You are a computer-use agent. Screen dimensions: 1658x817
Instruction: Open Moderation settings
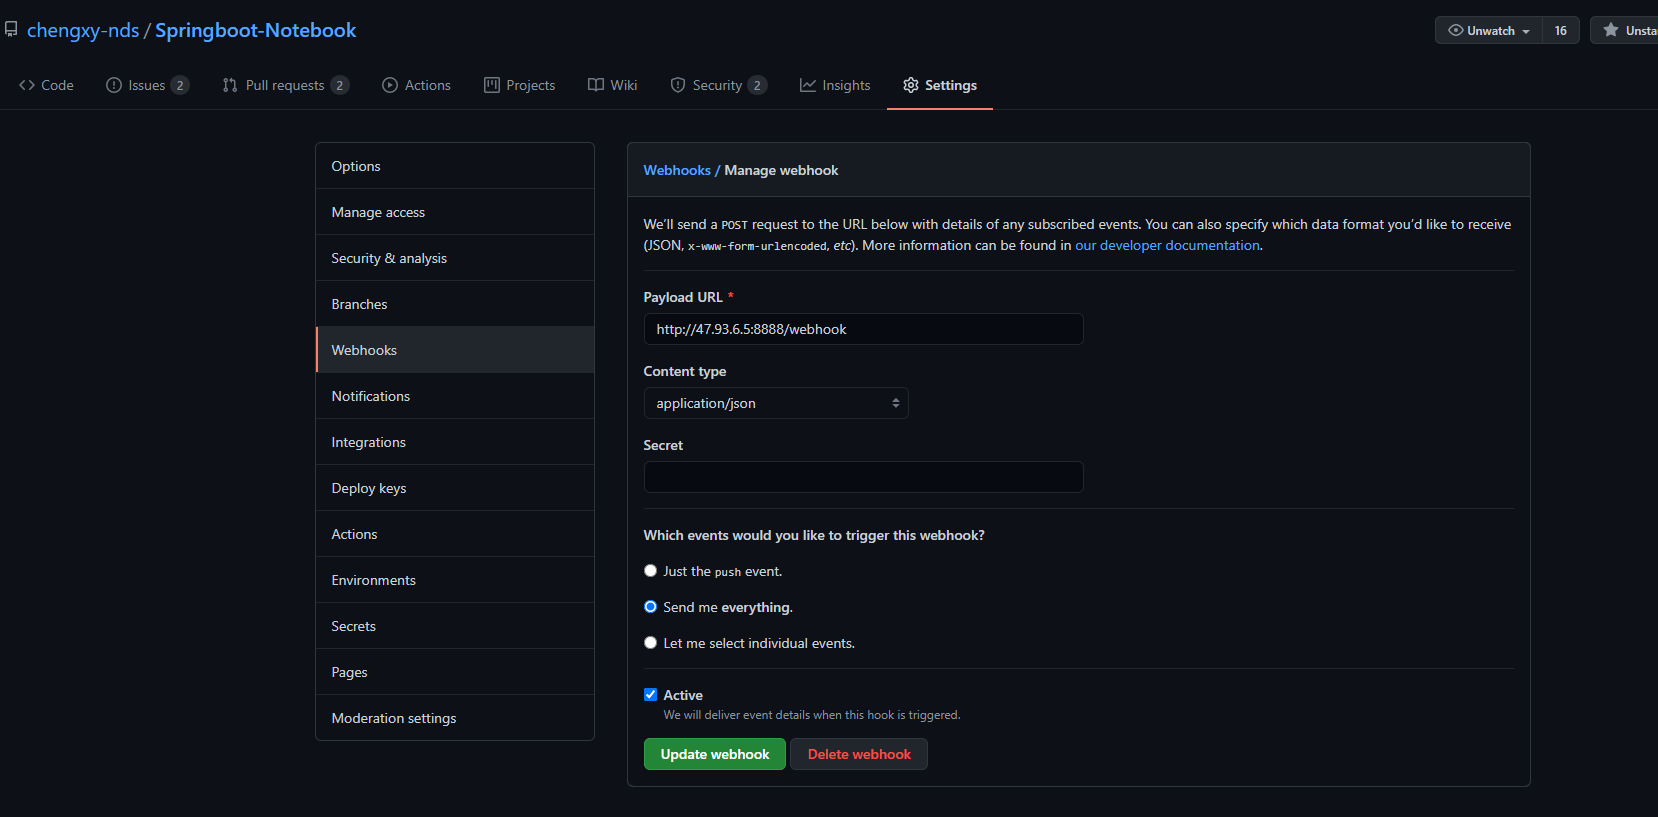tap(455, 718)
